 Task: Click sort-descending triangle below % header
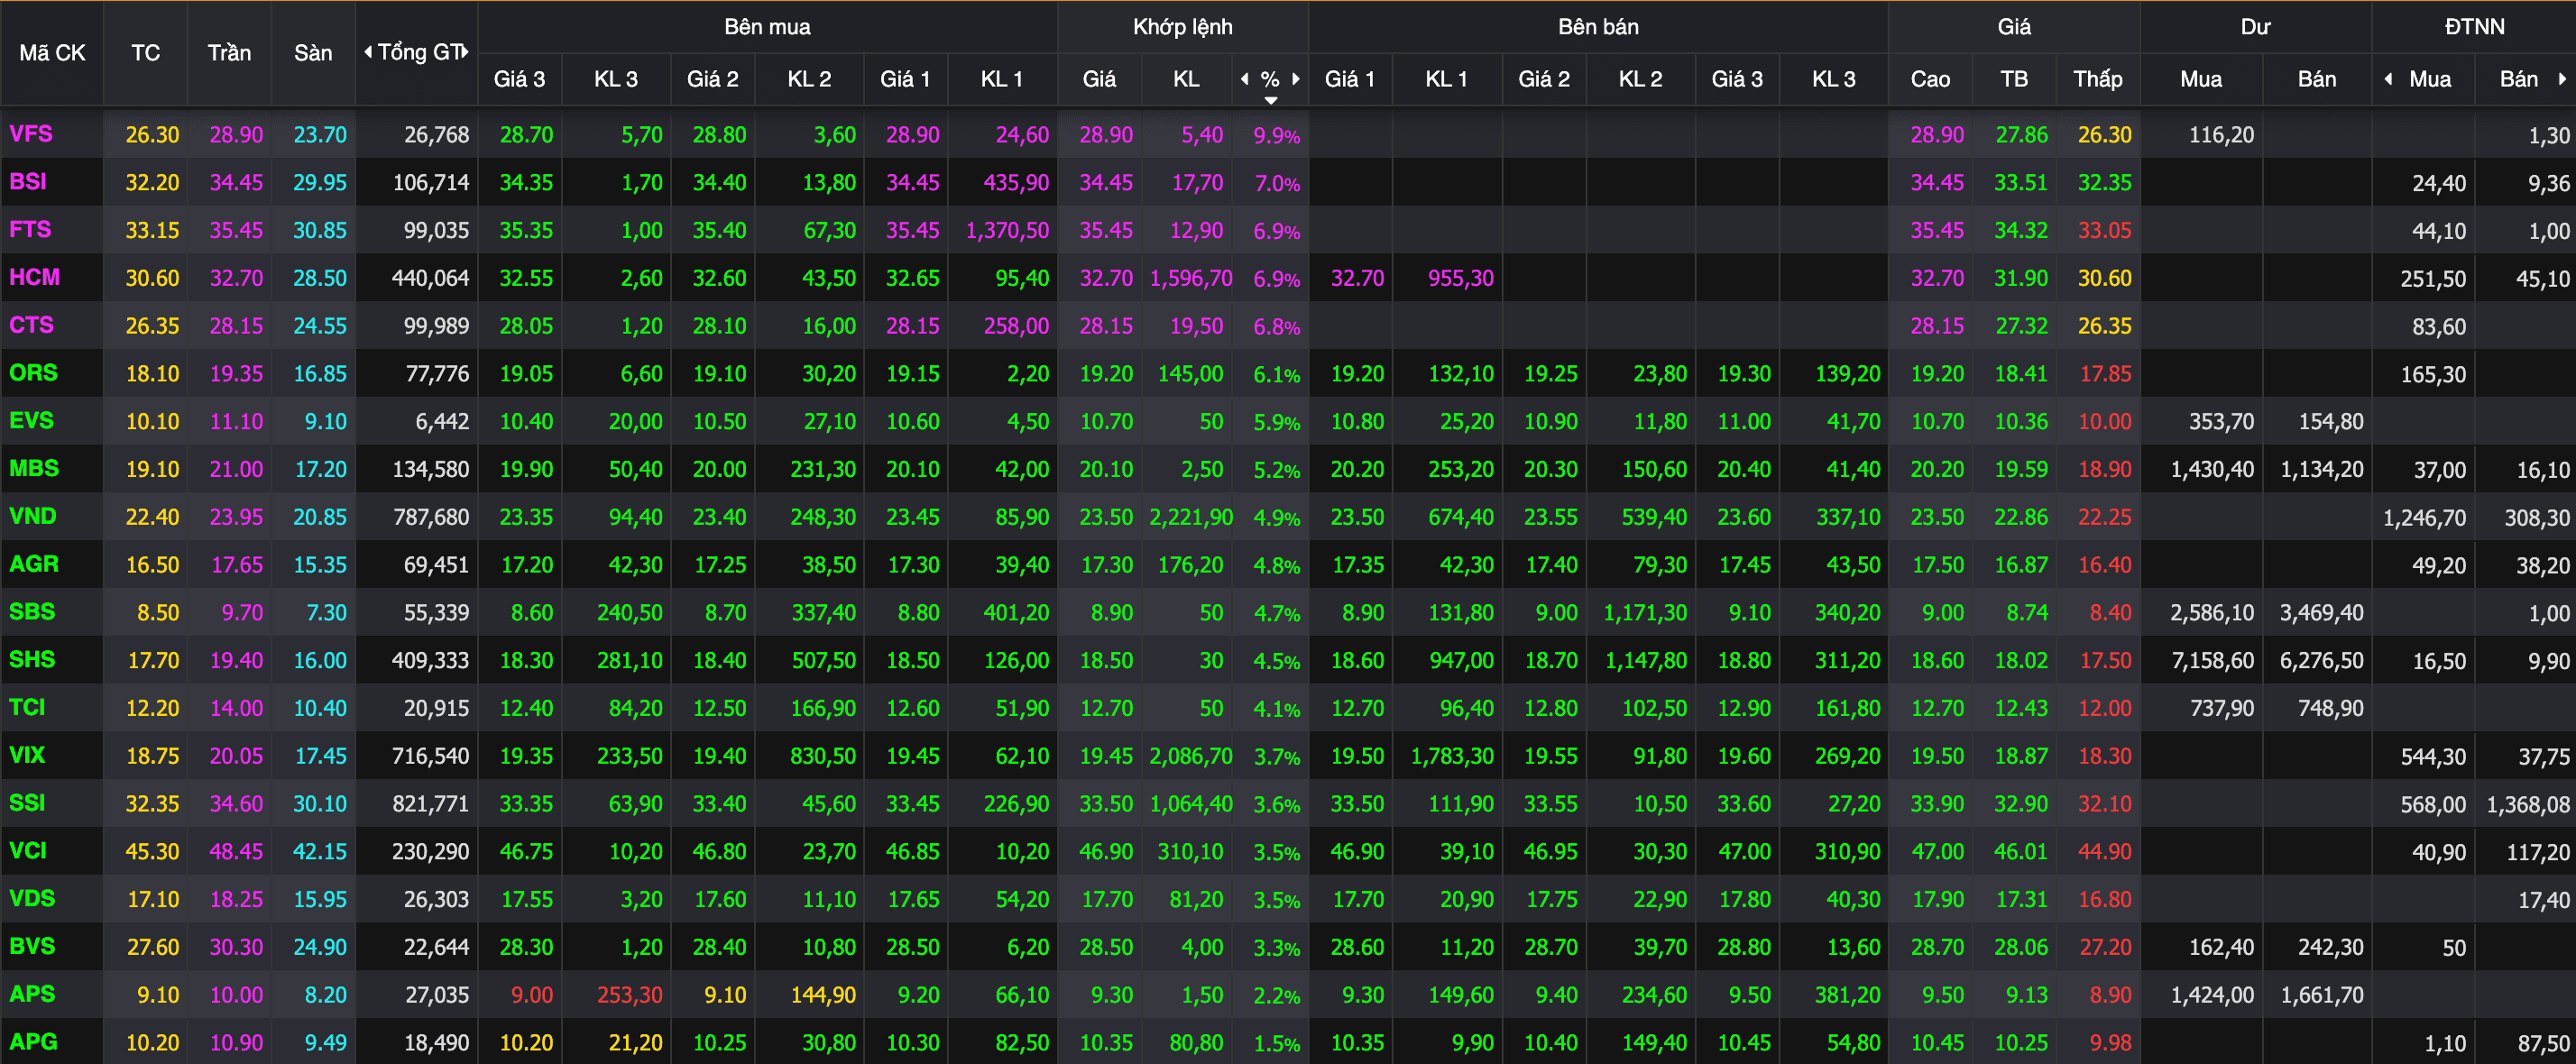click(1270, 100)
